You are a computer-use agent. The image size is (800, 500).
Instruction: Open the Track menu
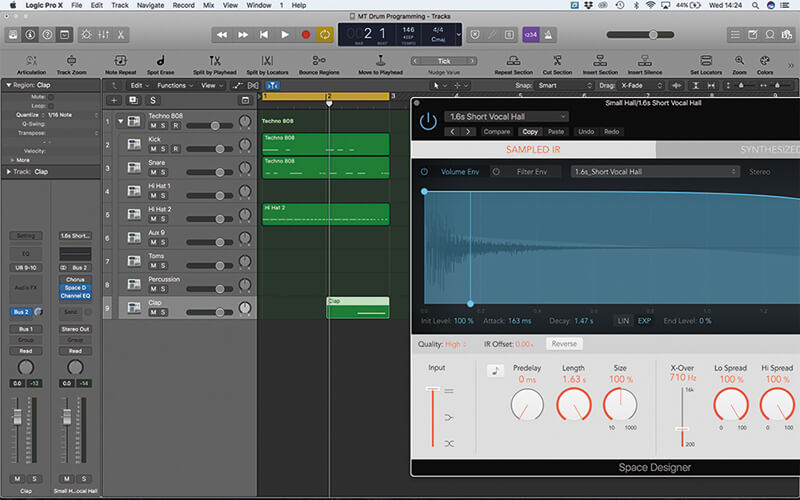pos(120,5)
